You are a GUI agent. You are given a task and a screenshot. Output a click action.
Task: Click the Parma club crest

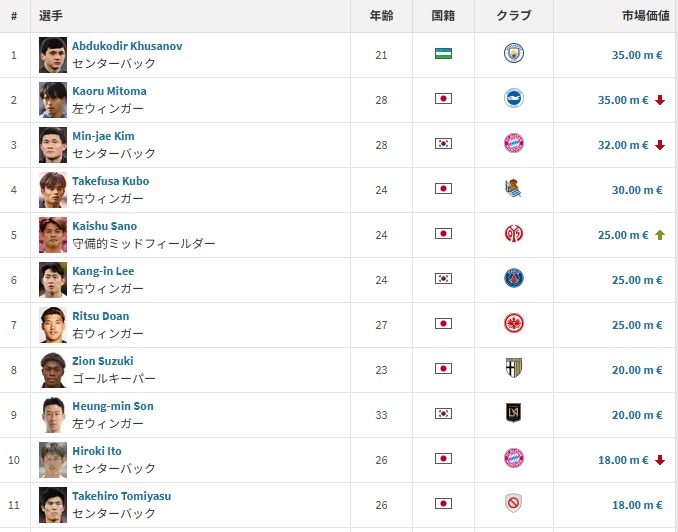tap(514, 369)
